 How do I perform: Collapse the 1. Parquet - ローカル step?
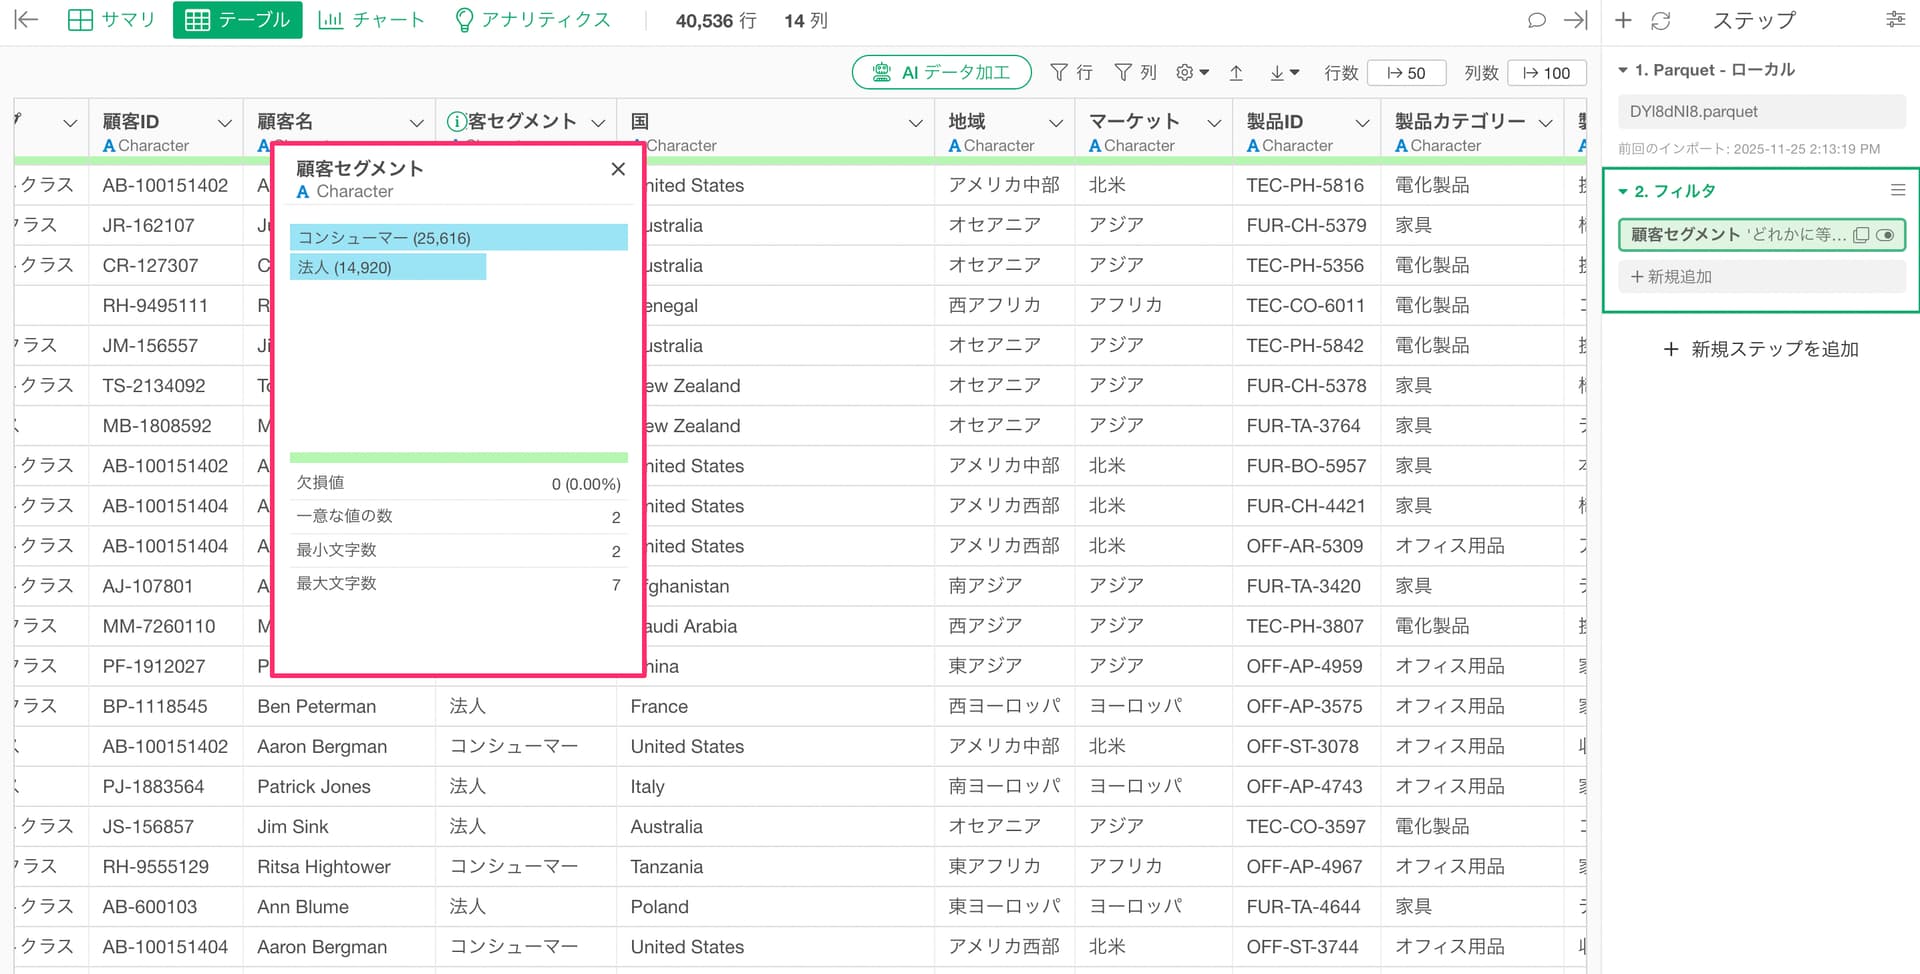(1623, 70)
